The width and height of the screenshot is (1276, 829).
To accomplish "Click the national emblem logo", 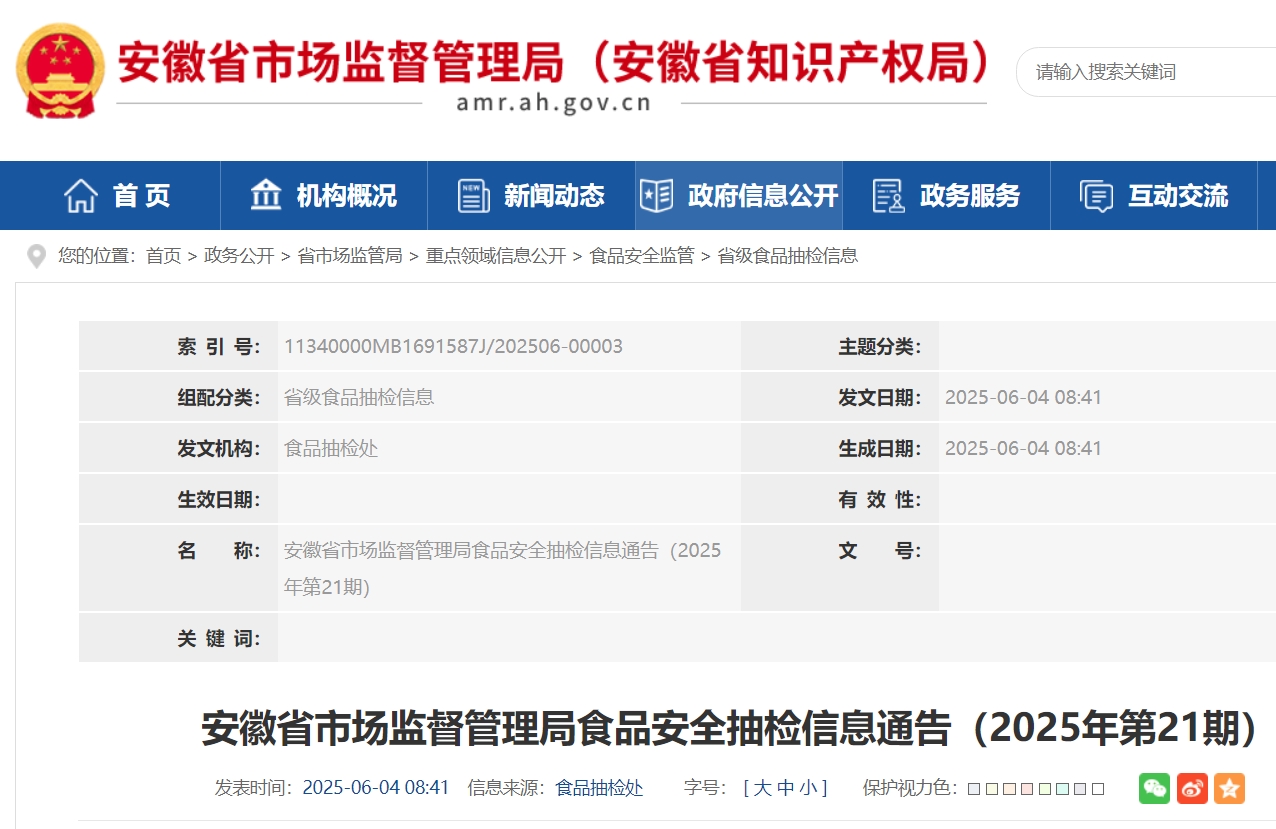I will [60, 71].
